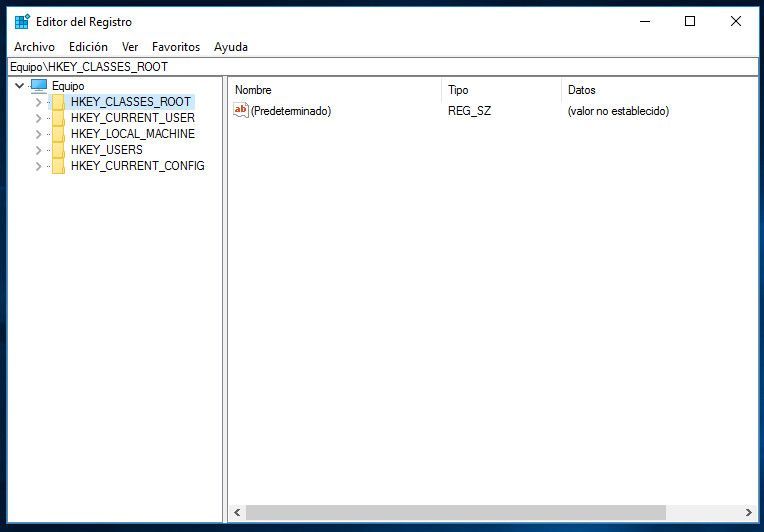The image size is (764, 532).
Task: Click the Registry Editor app icon in title bar
Action: pyautogui.click(x=22, y=21)
